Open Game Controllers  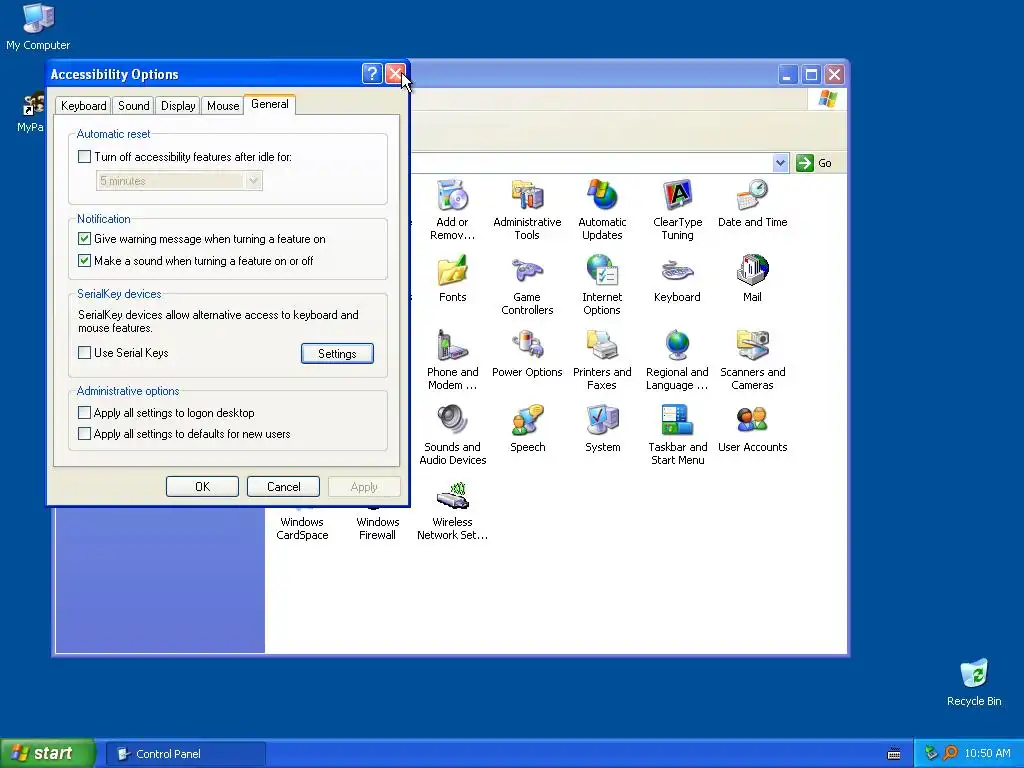[527, 285]
